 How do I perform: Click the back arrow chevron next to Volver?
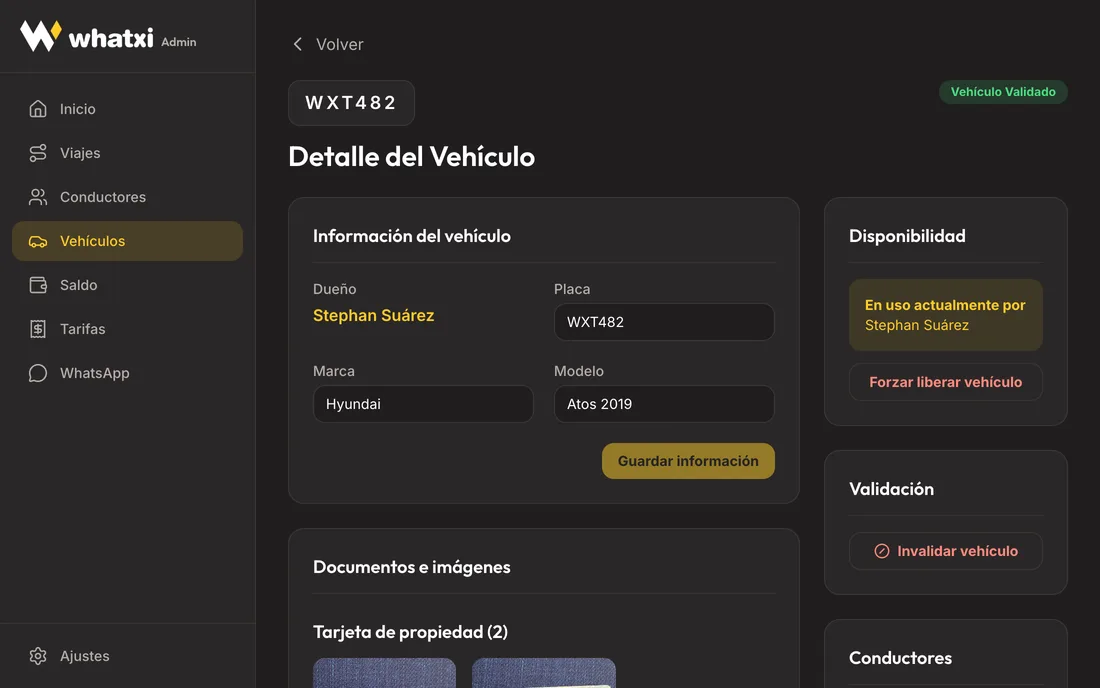297,44
